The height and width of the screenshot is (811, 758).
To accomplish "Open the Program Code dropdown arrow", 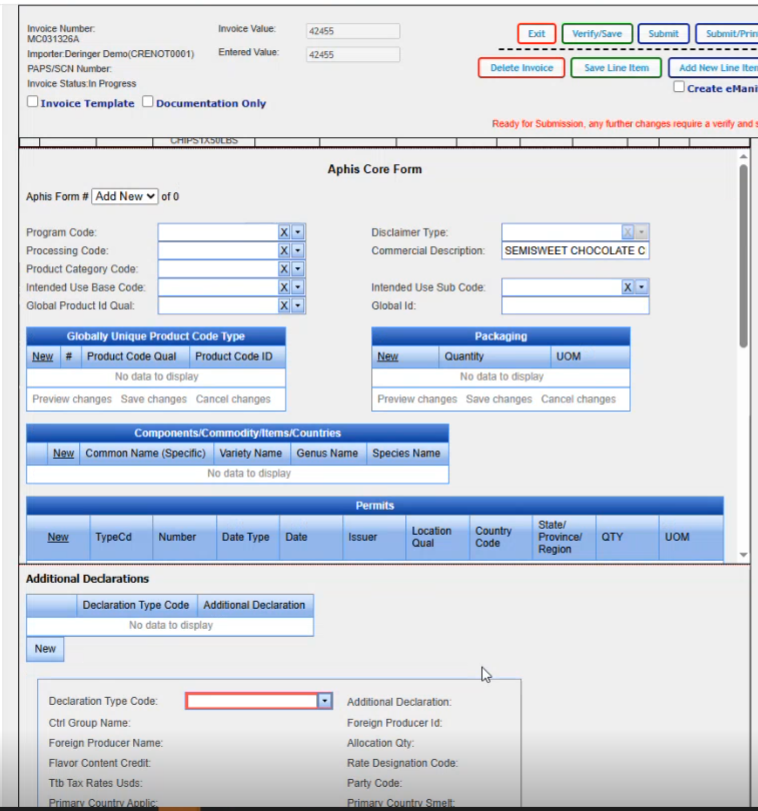I will (x=298, y=232).
